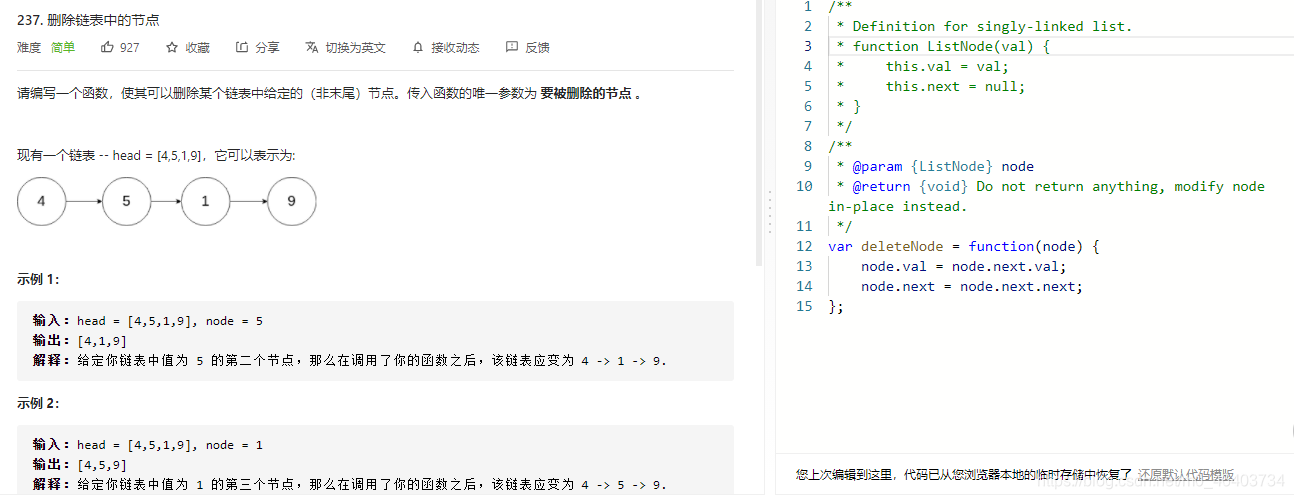Click the bold phrase '要被删除的节点'
The width and height of the screenshot is (1294, 499).
pos(586,93)
